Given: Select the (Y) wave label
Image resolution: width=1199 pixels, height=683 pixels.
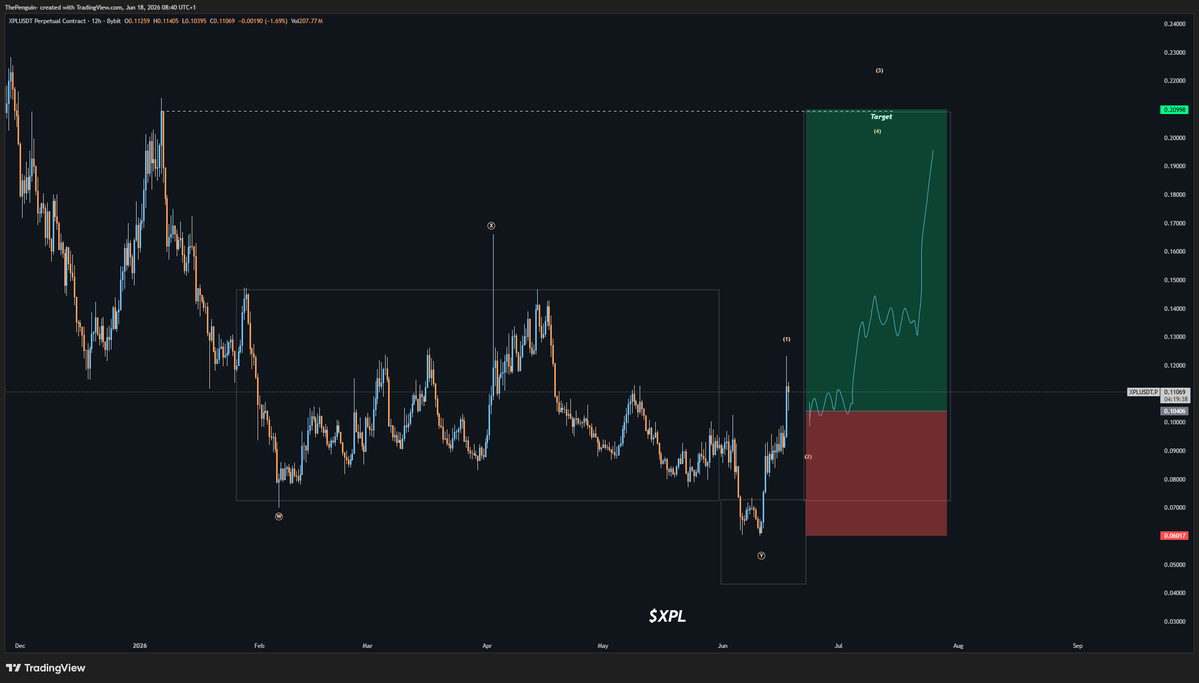Looking at the screenshot, I should (761, 556).
